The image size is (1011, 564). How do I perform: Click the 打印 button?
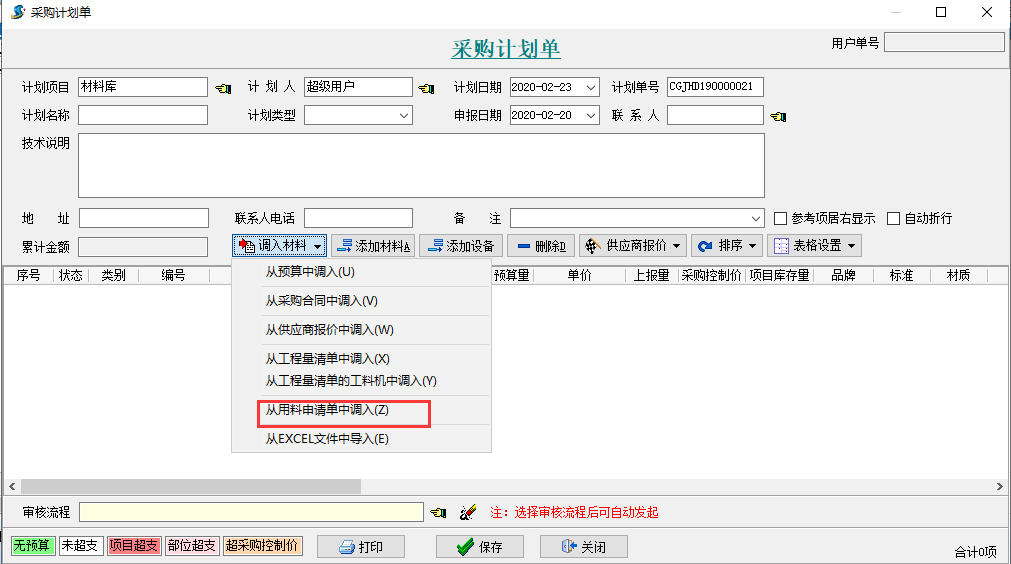click(x=360, y=547)
